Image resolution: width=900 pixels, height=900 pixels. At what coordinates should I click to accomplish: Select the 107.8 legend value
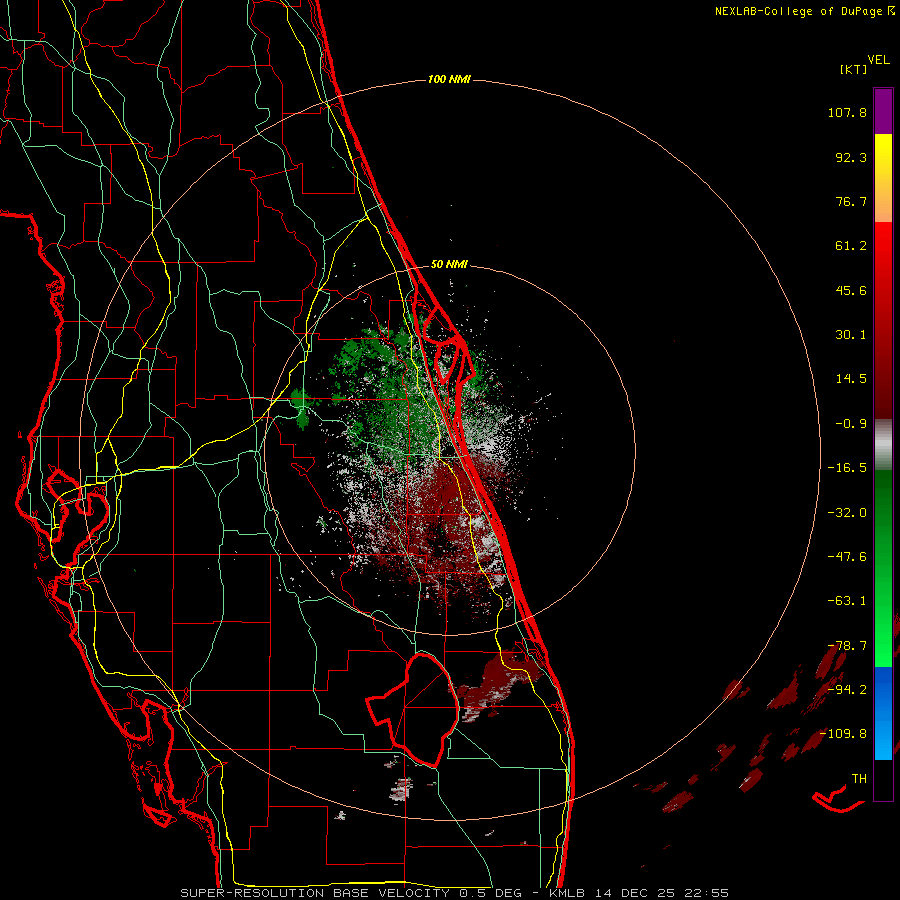click(x=847, y=112)
